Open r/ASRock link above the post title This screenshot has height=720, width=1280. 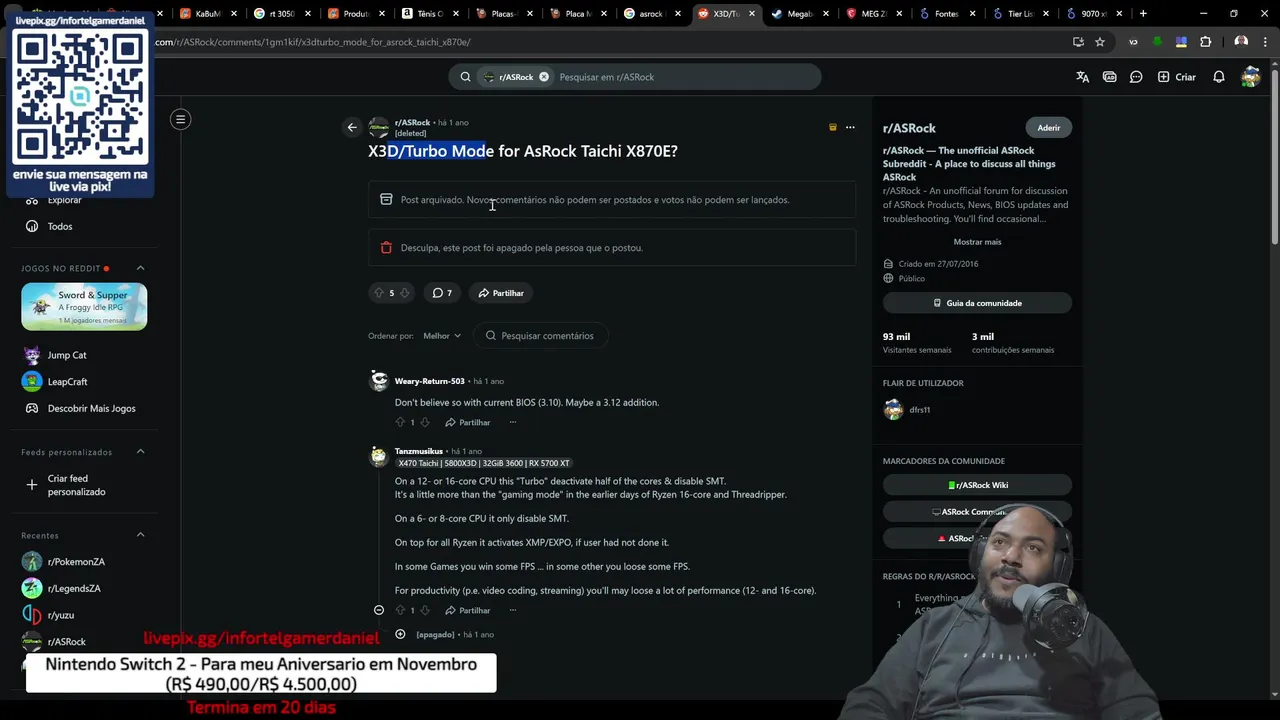pyautogui.click(x=412, y=122)
